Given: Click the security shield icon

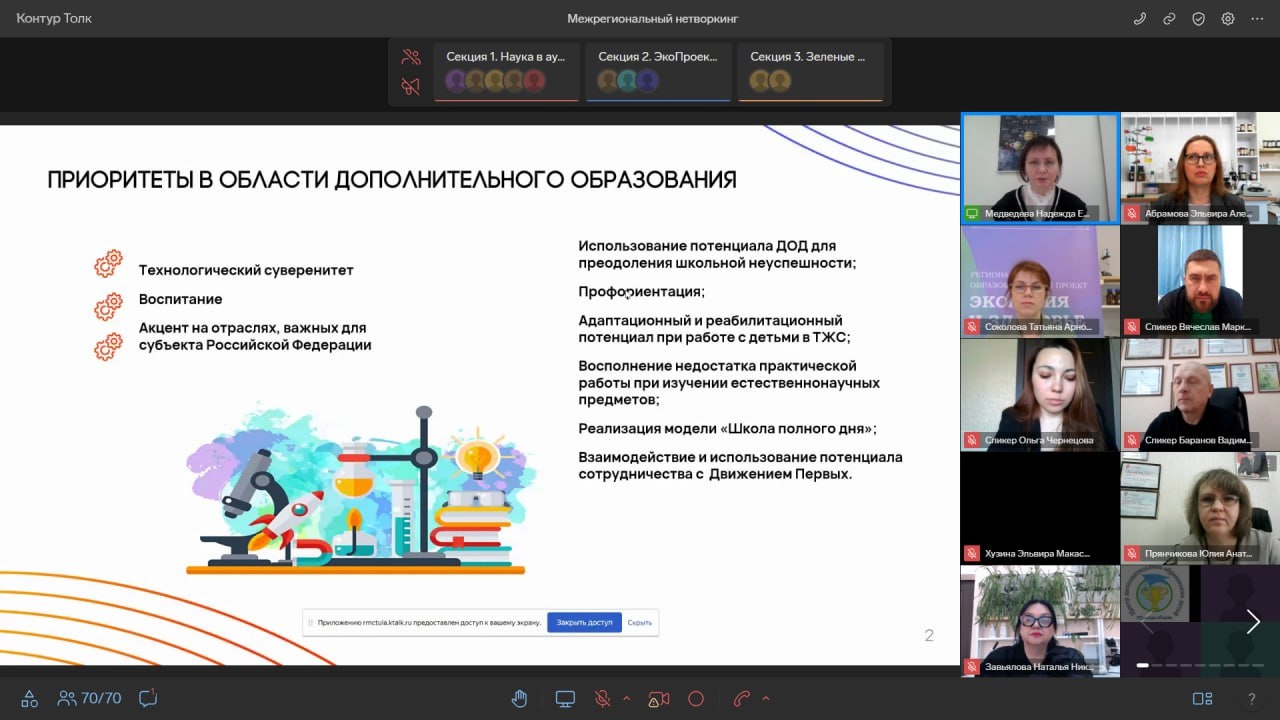Looking at the screenshot, I should (x=1198, y=19).
